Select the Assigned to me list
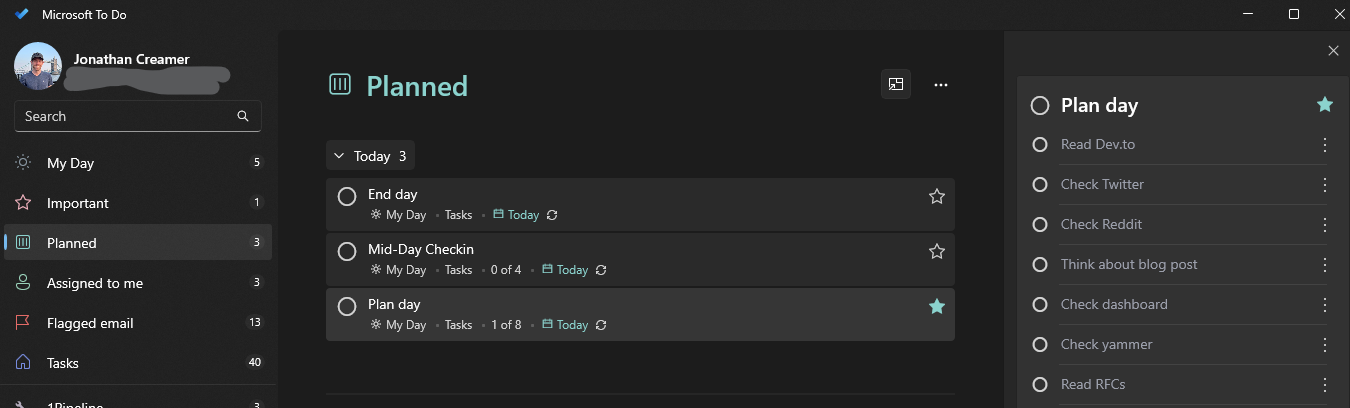Viewport: 1350px width, 408px height. (95, 283)
